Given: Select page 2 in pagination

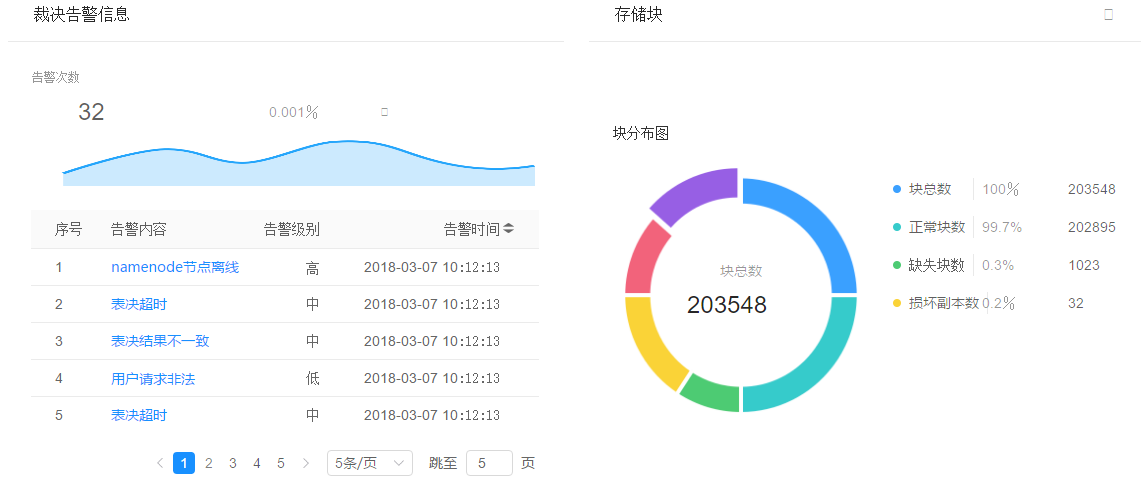Looking at the screenshot, I should click(208, 463).
